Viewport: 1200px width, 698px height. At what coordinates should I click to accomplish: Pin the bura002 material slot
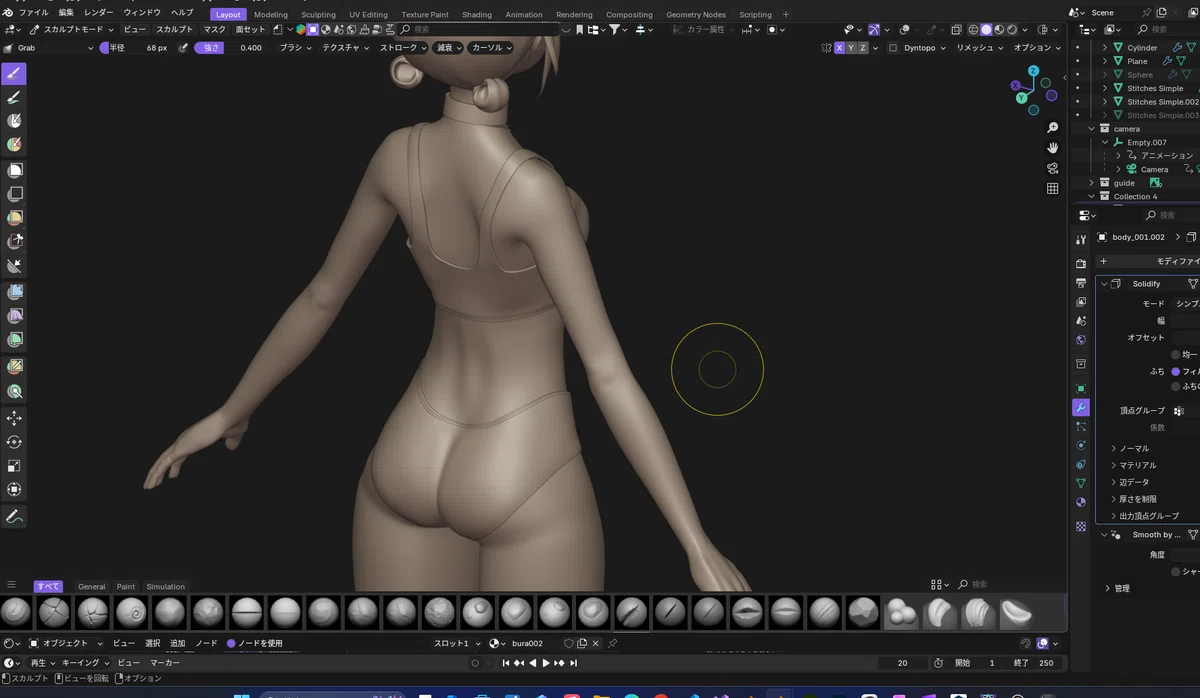click(x=613, y=643)
